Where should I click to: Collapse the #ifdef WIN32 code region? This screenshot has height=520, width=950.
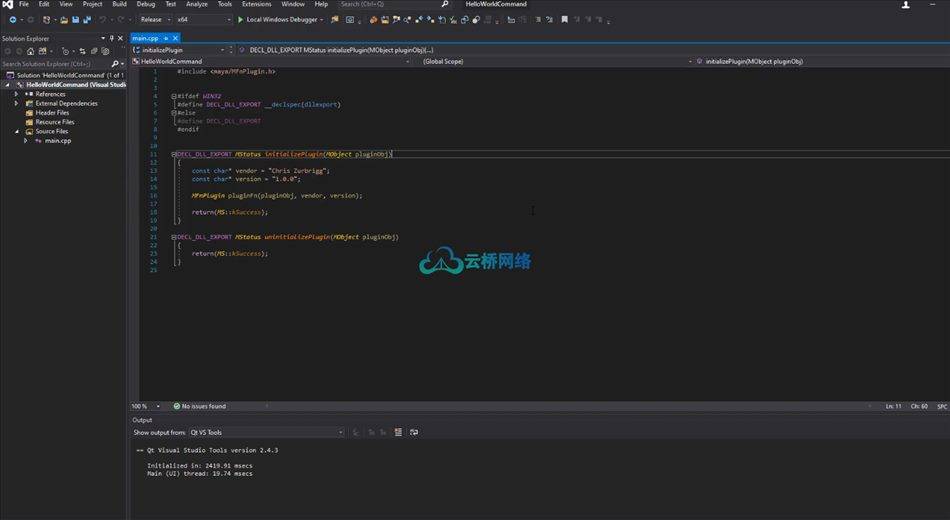pos(174,96)
